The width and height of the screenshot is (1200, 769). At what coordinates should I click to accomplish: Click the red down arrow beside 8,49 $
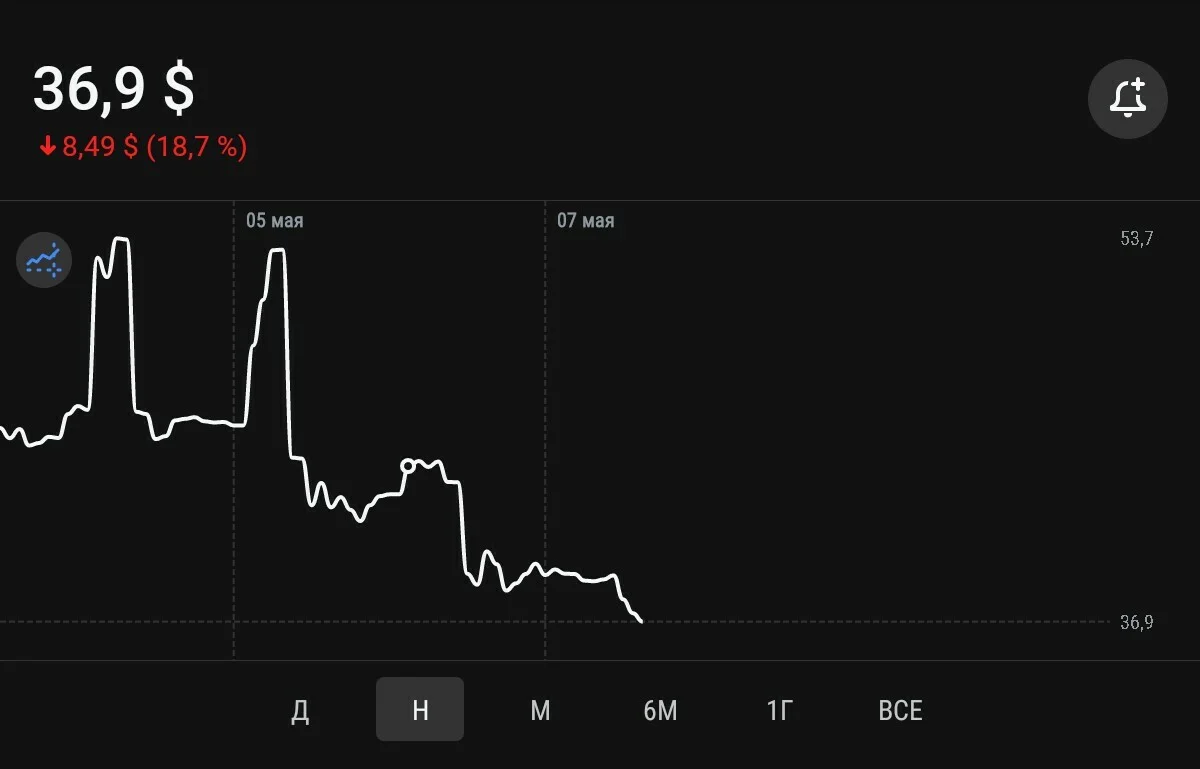coord(47,148)
